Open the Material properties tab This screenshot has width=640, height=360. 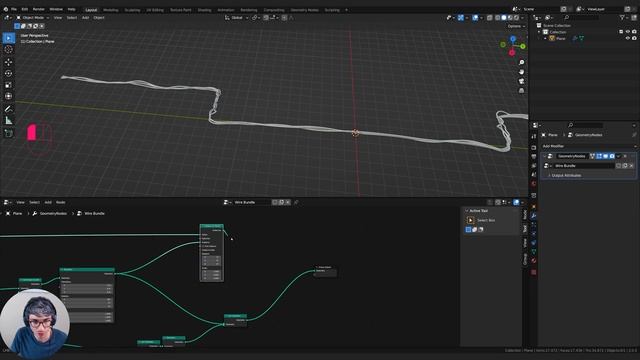tap(533, 260)
